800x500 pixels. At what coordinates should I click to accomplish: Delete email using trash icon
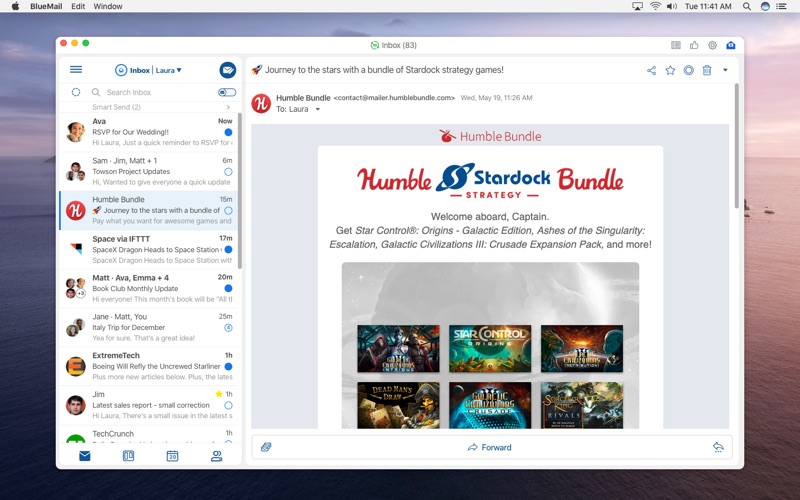point(707,70)
